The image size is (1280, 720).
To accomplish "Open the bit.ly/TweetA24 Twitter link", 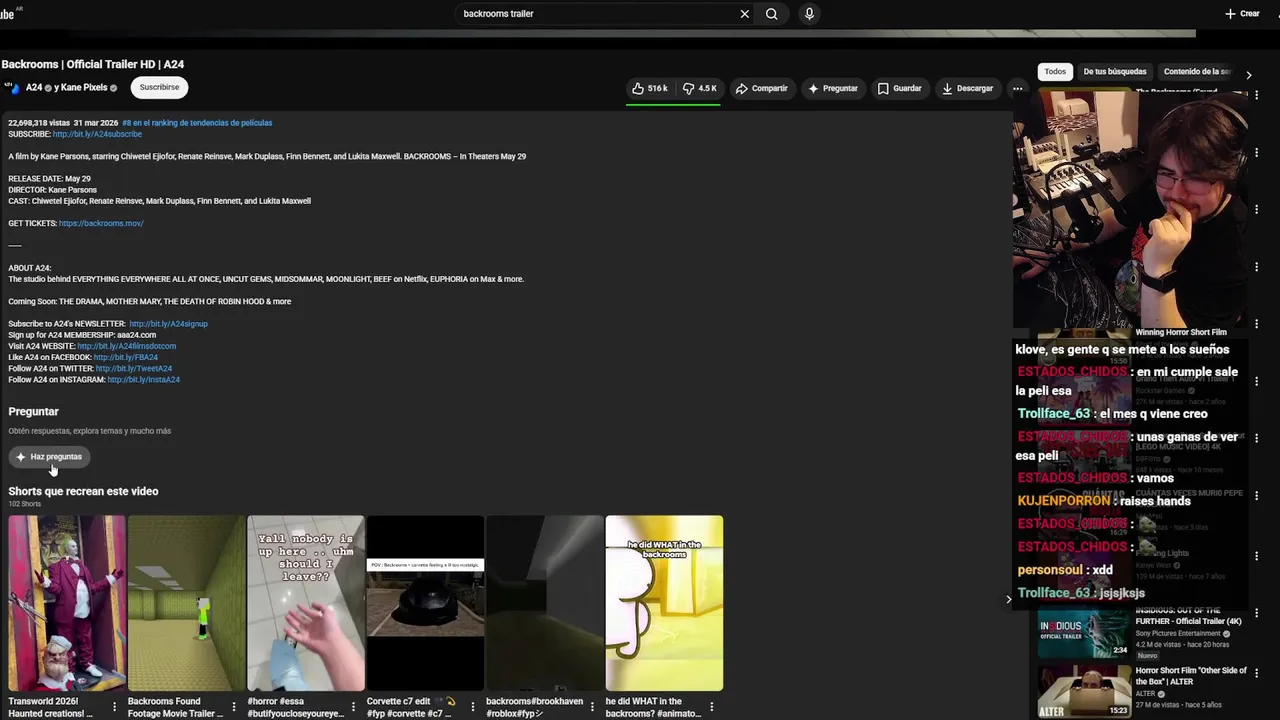I will (134, 368).
